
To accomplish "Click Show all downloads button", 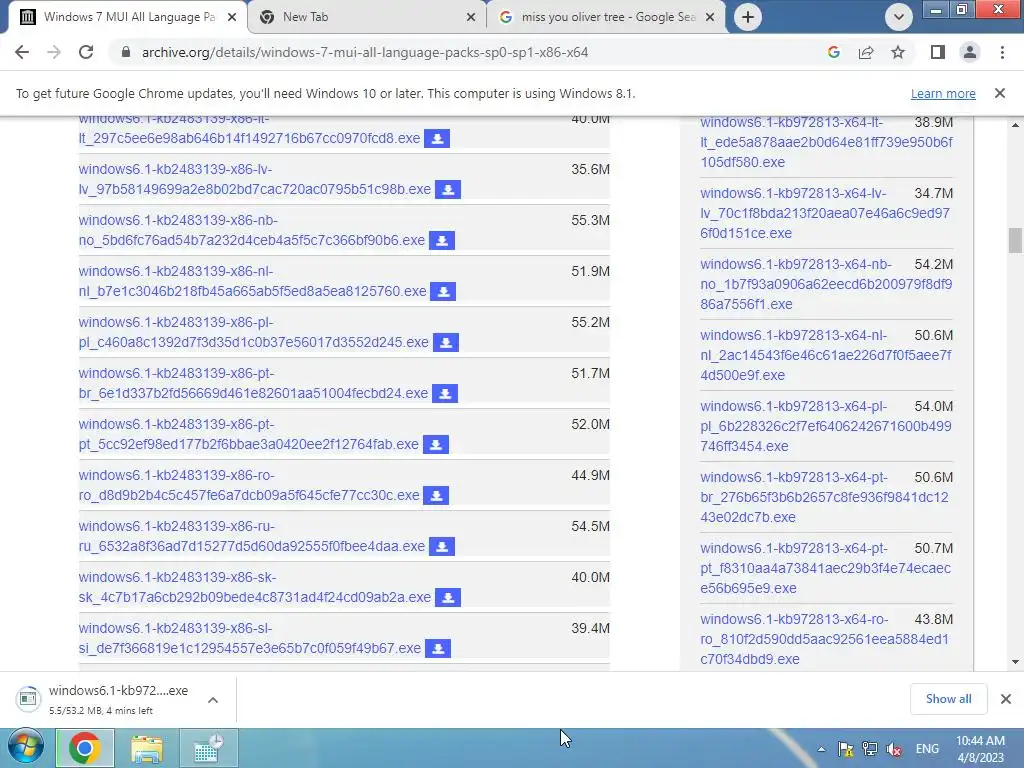I will coord(948,699).
